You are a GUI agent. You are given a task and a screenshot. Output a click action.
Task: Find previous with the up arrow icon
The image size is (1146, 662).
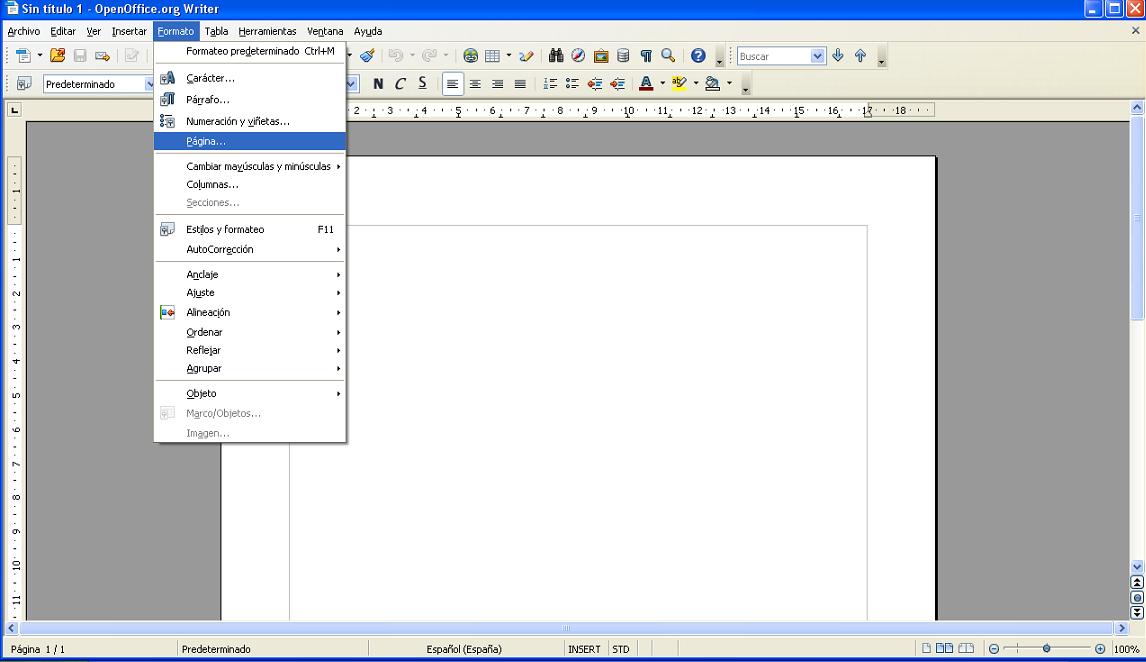860,56
